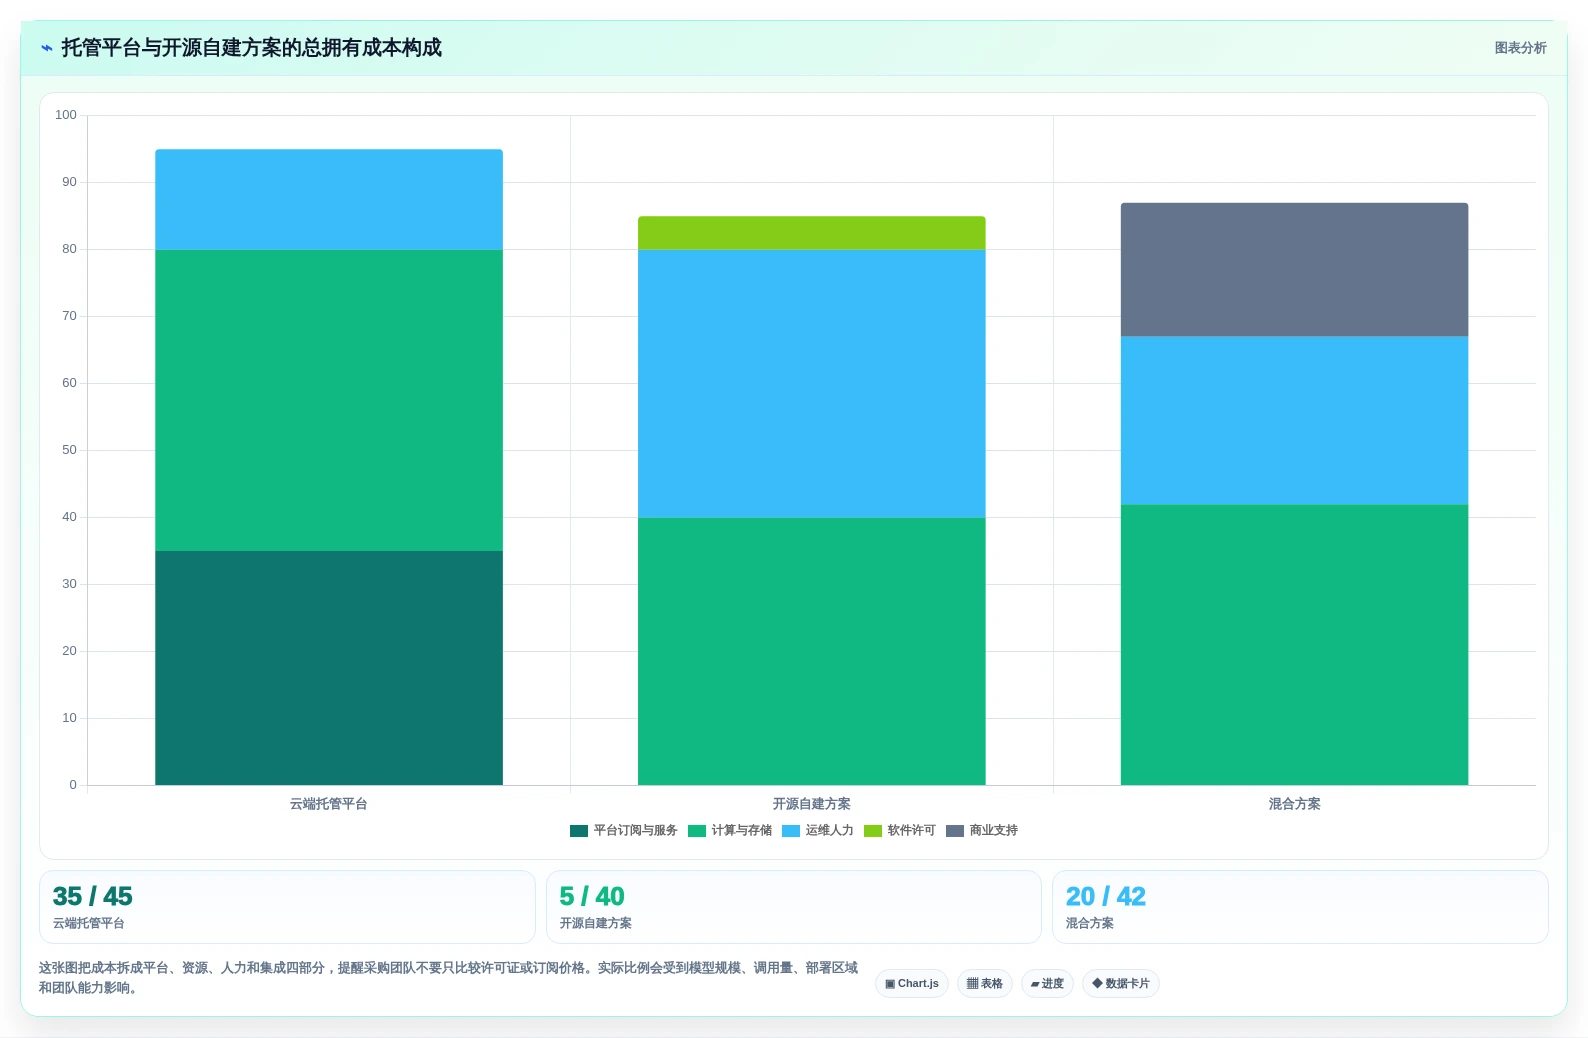The height and width of the screenshot is (1038, 1588).
Task: Click the 开源自建方案 x-axis label
Action: [812, 804]
